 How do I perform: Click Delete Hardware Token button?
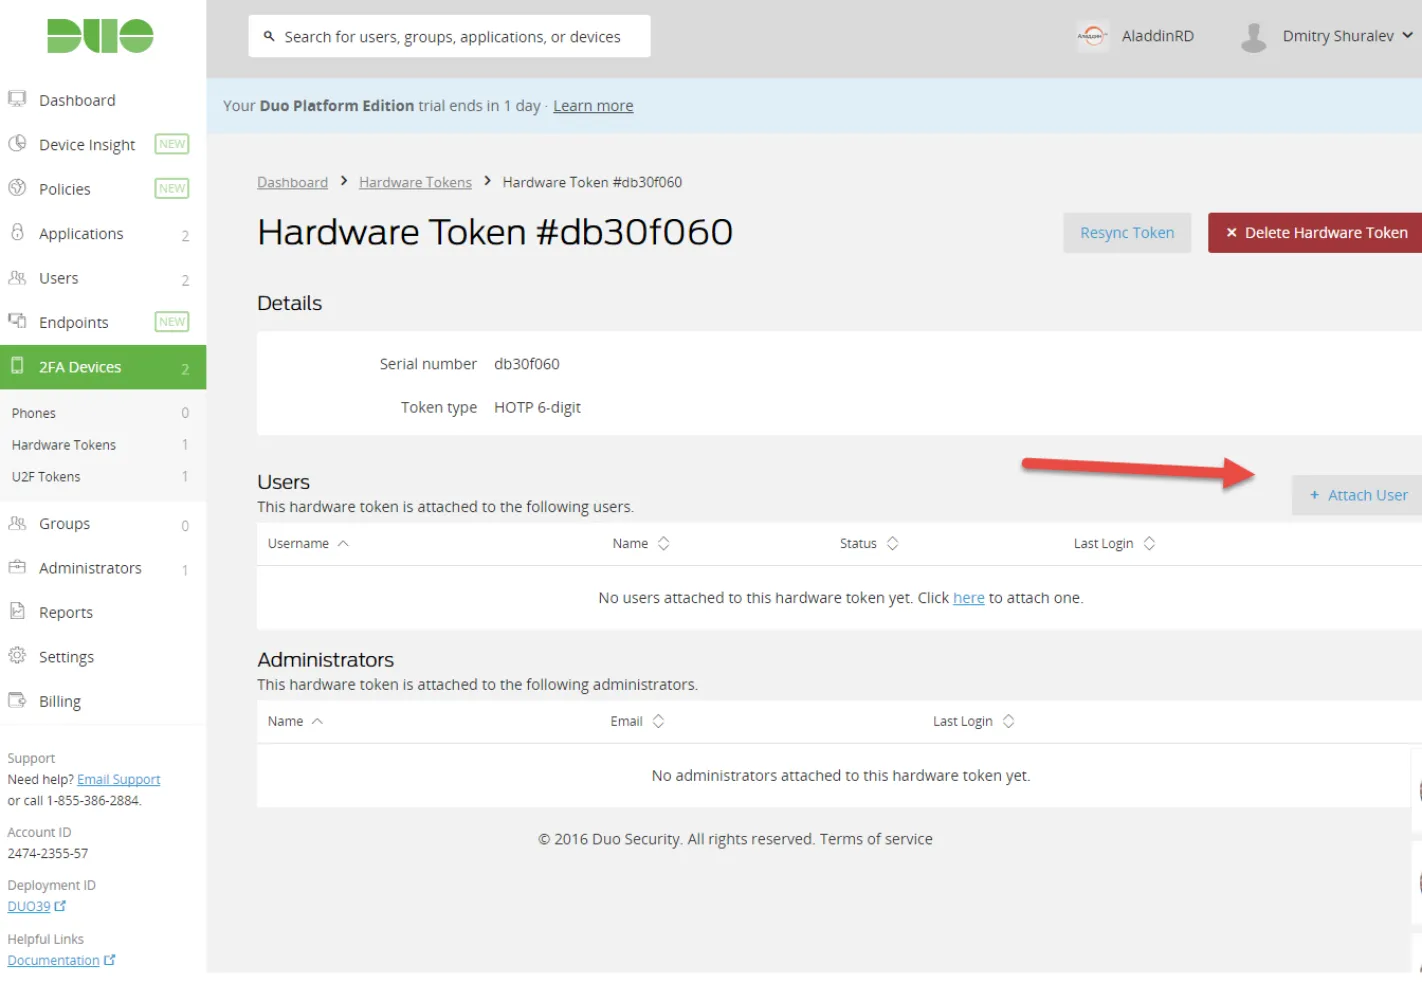tap(1315, 232)
